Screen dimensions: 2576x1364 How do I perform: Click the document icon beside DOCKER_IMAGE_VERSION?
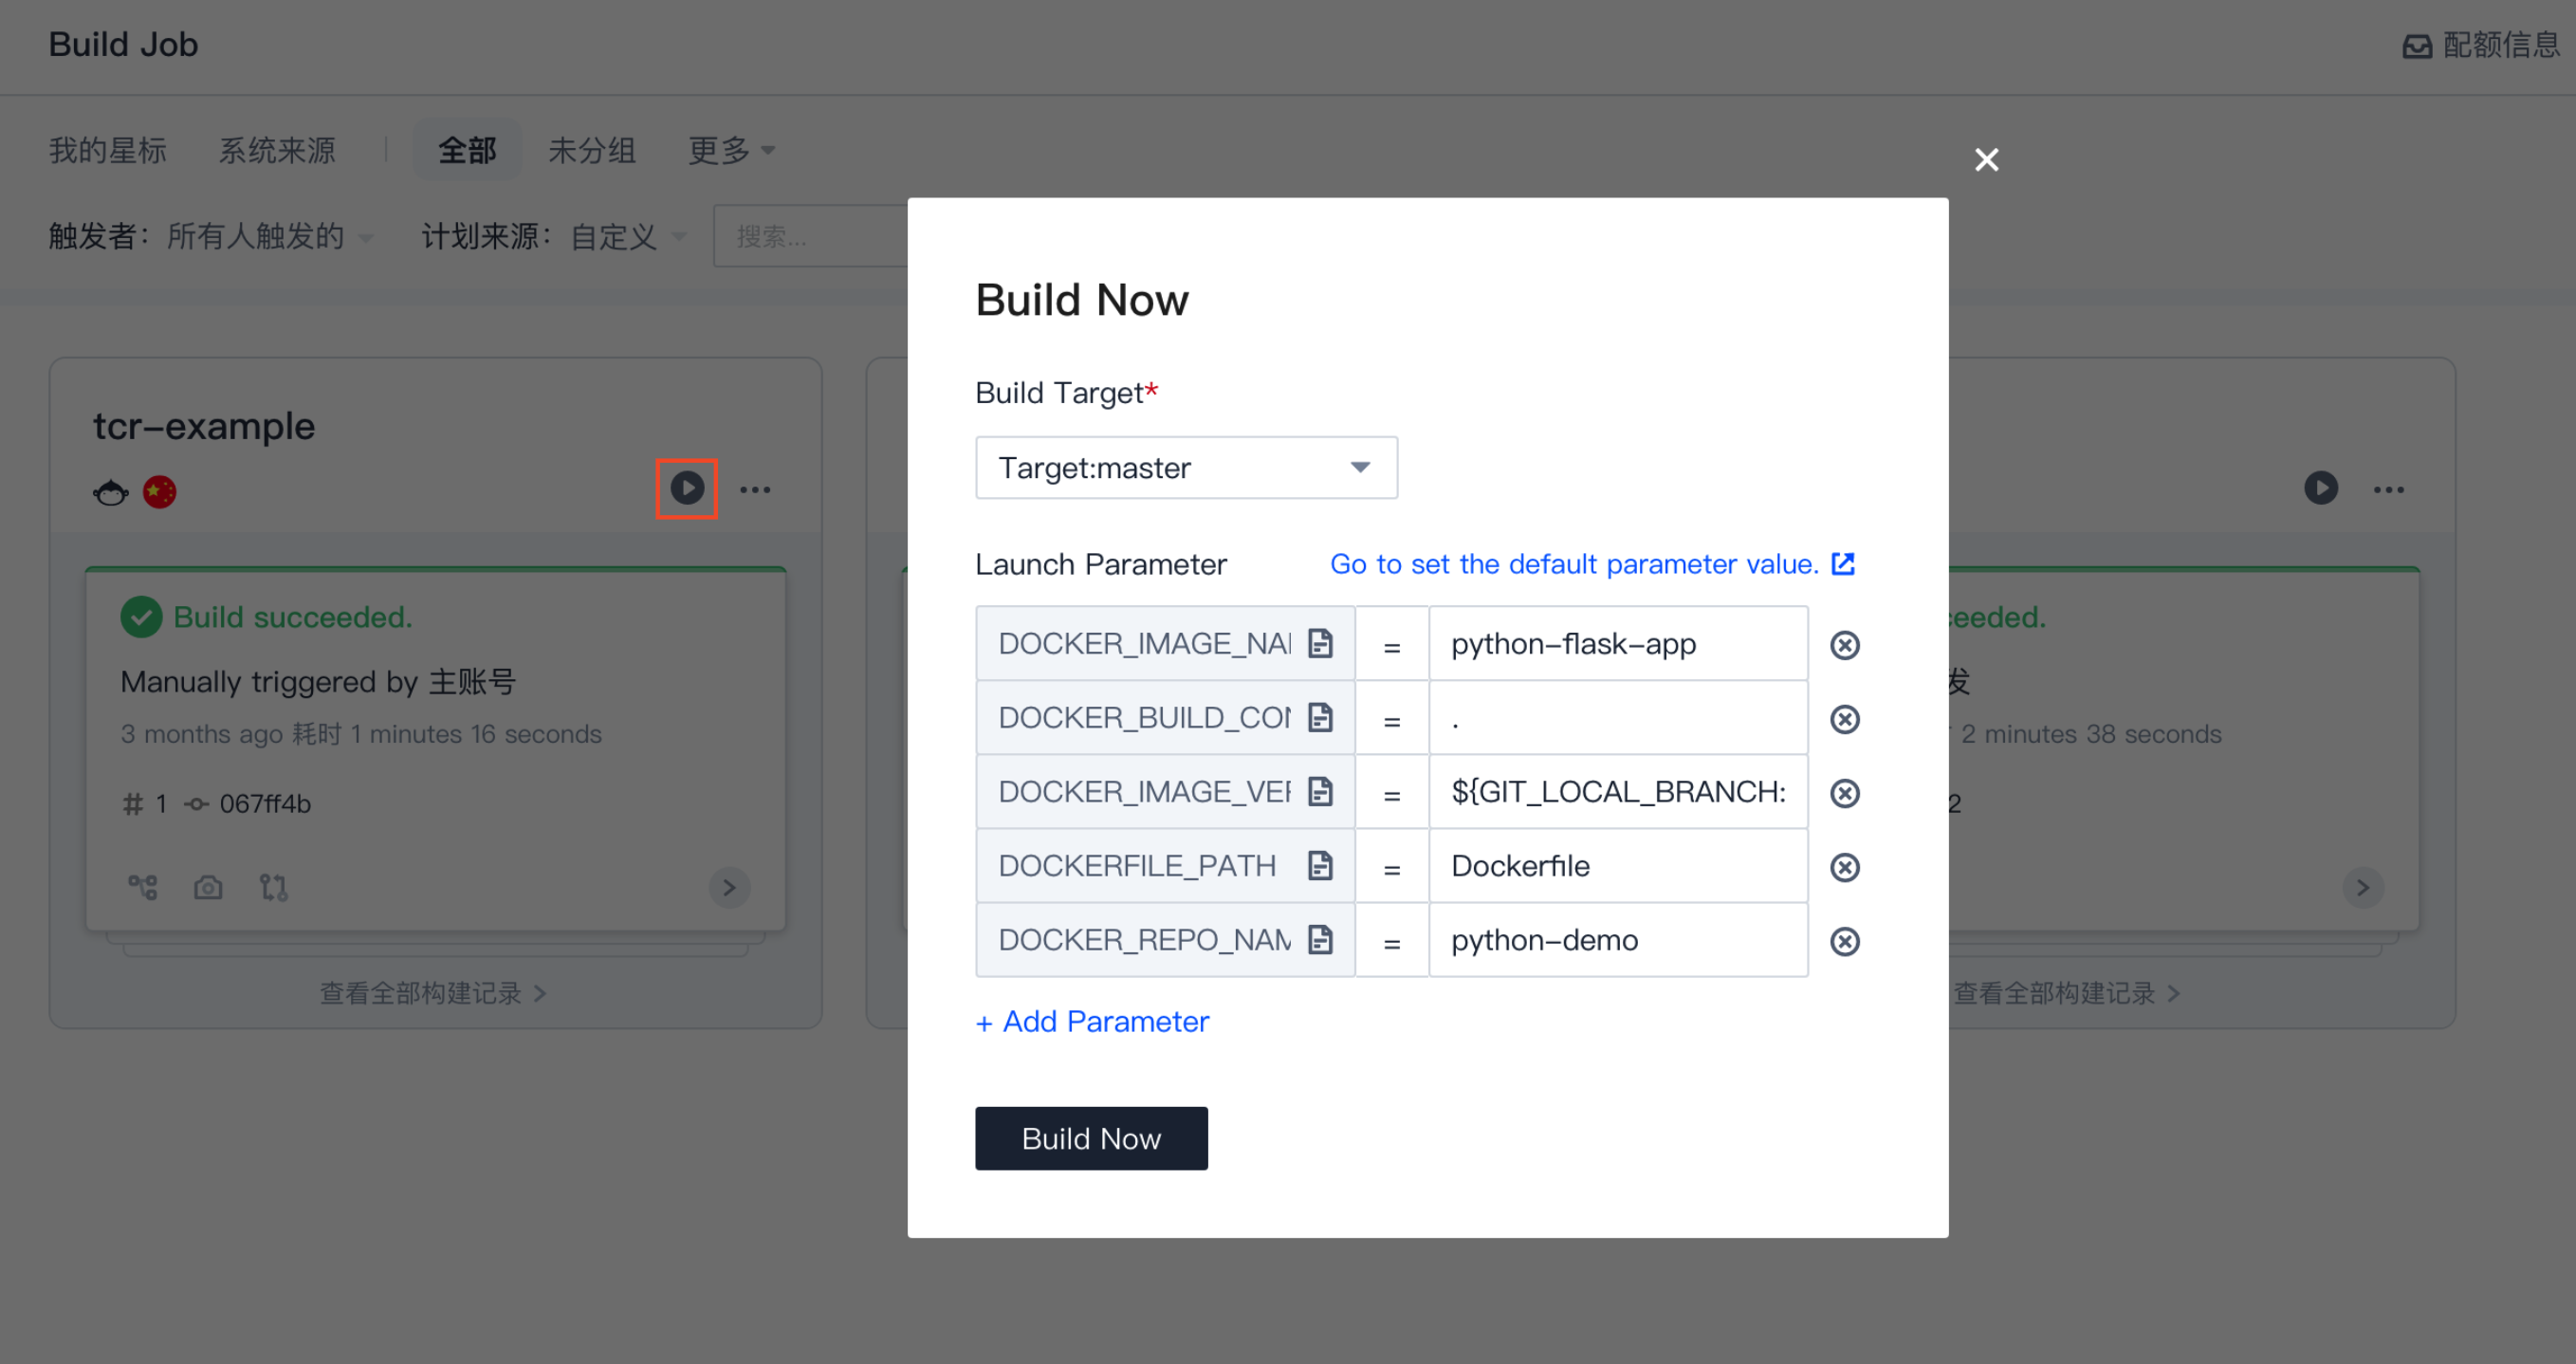[1320, 792]
